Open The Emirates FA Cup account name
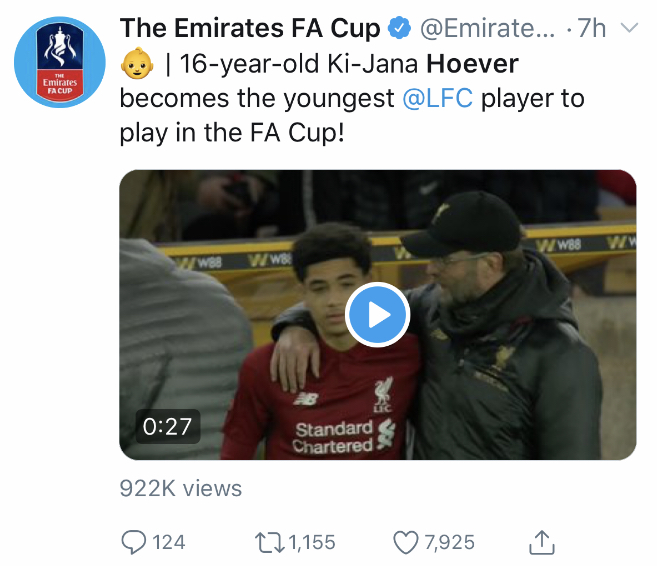Screen dimensions: 657x566 coord(250,29)
